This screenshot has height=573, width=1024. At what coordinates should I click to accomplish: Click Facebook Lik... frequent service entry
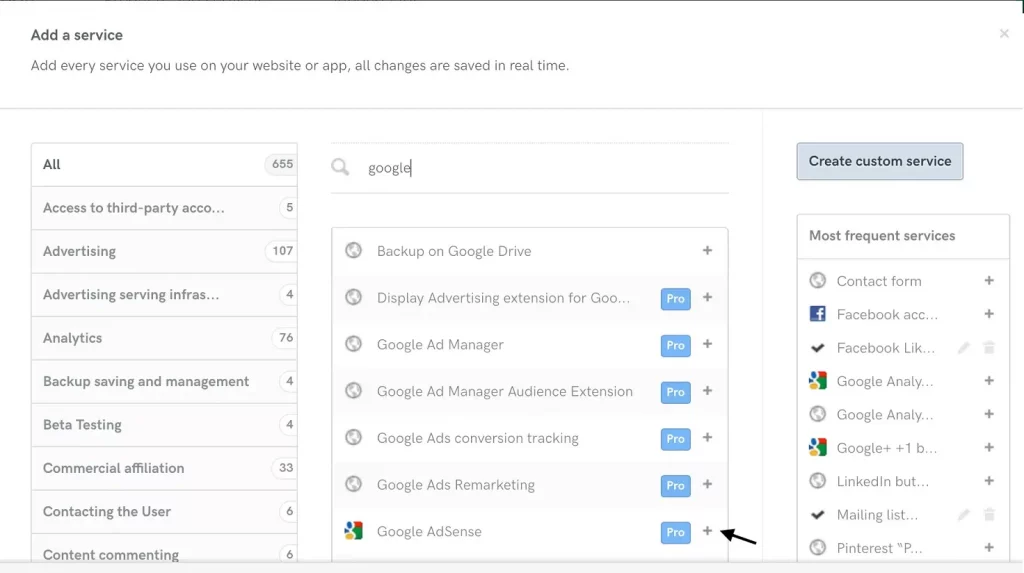point(886,348)
